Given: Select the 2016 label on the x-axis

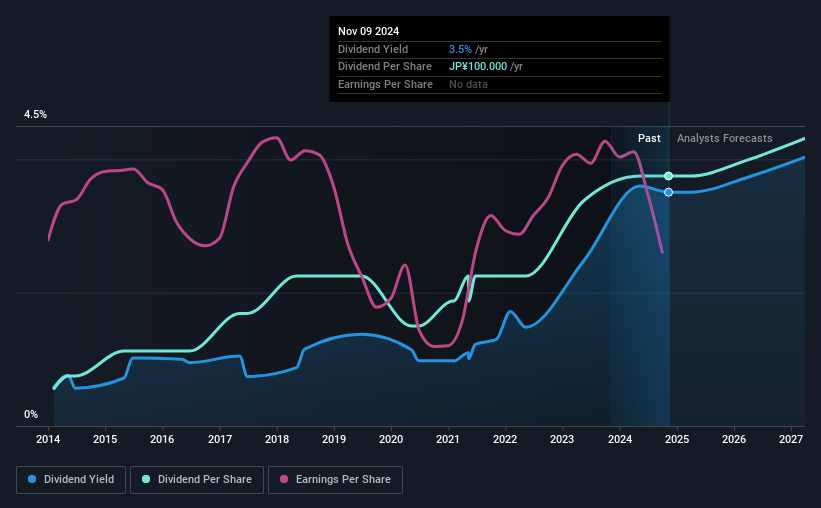Looking at the screenshot, I should pos(162,439).
